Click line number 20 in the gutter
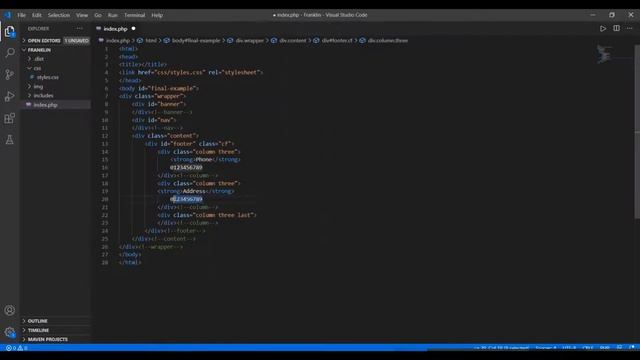The image size is (640, 360). pos(105,199)
